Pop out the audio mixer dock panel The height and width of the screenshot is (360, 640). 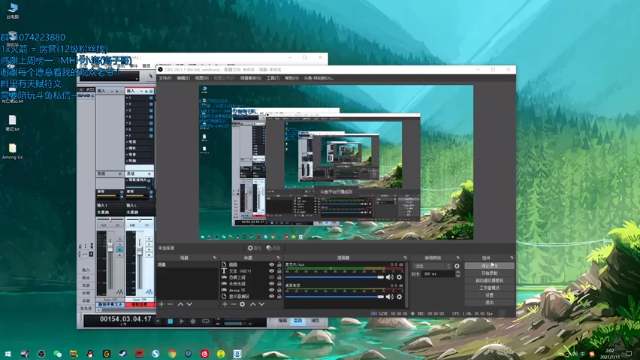click(405, 258)
